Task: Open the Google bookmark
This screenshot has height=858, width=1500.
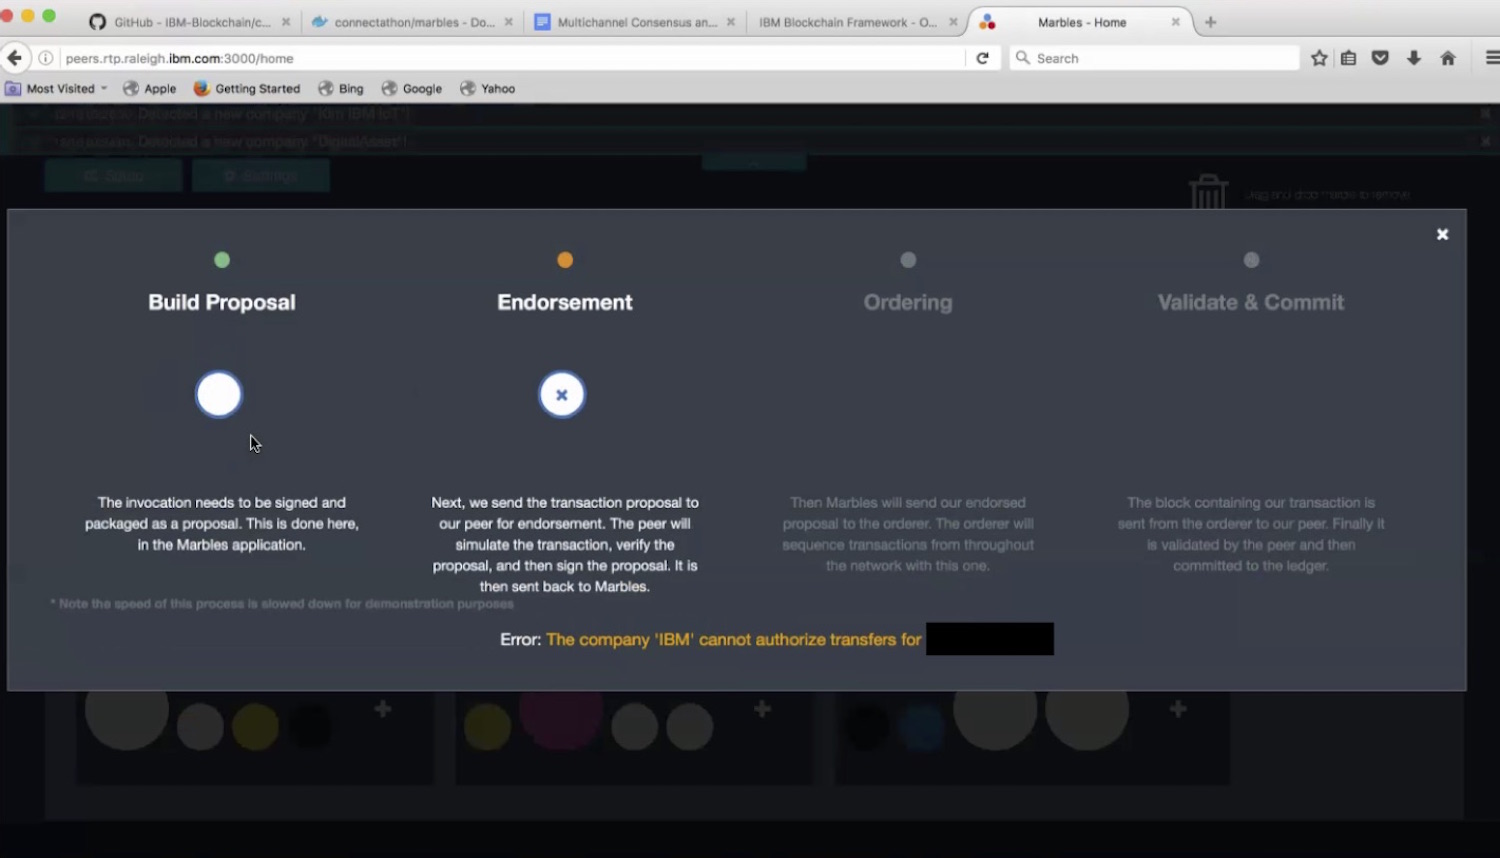Action: 412,88
